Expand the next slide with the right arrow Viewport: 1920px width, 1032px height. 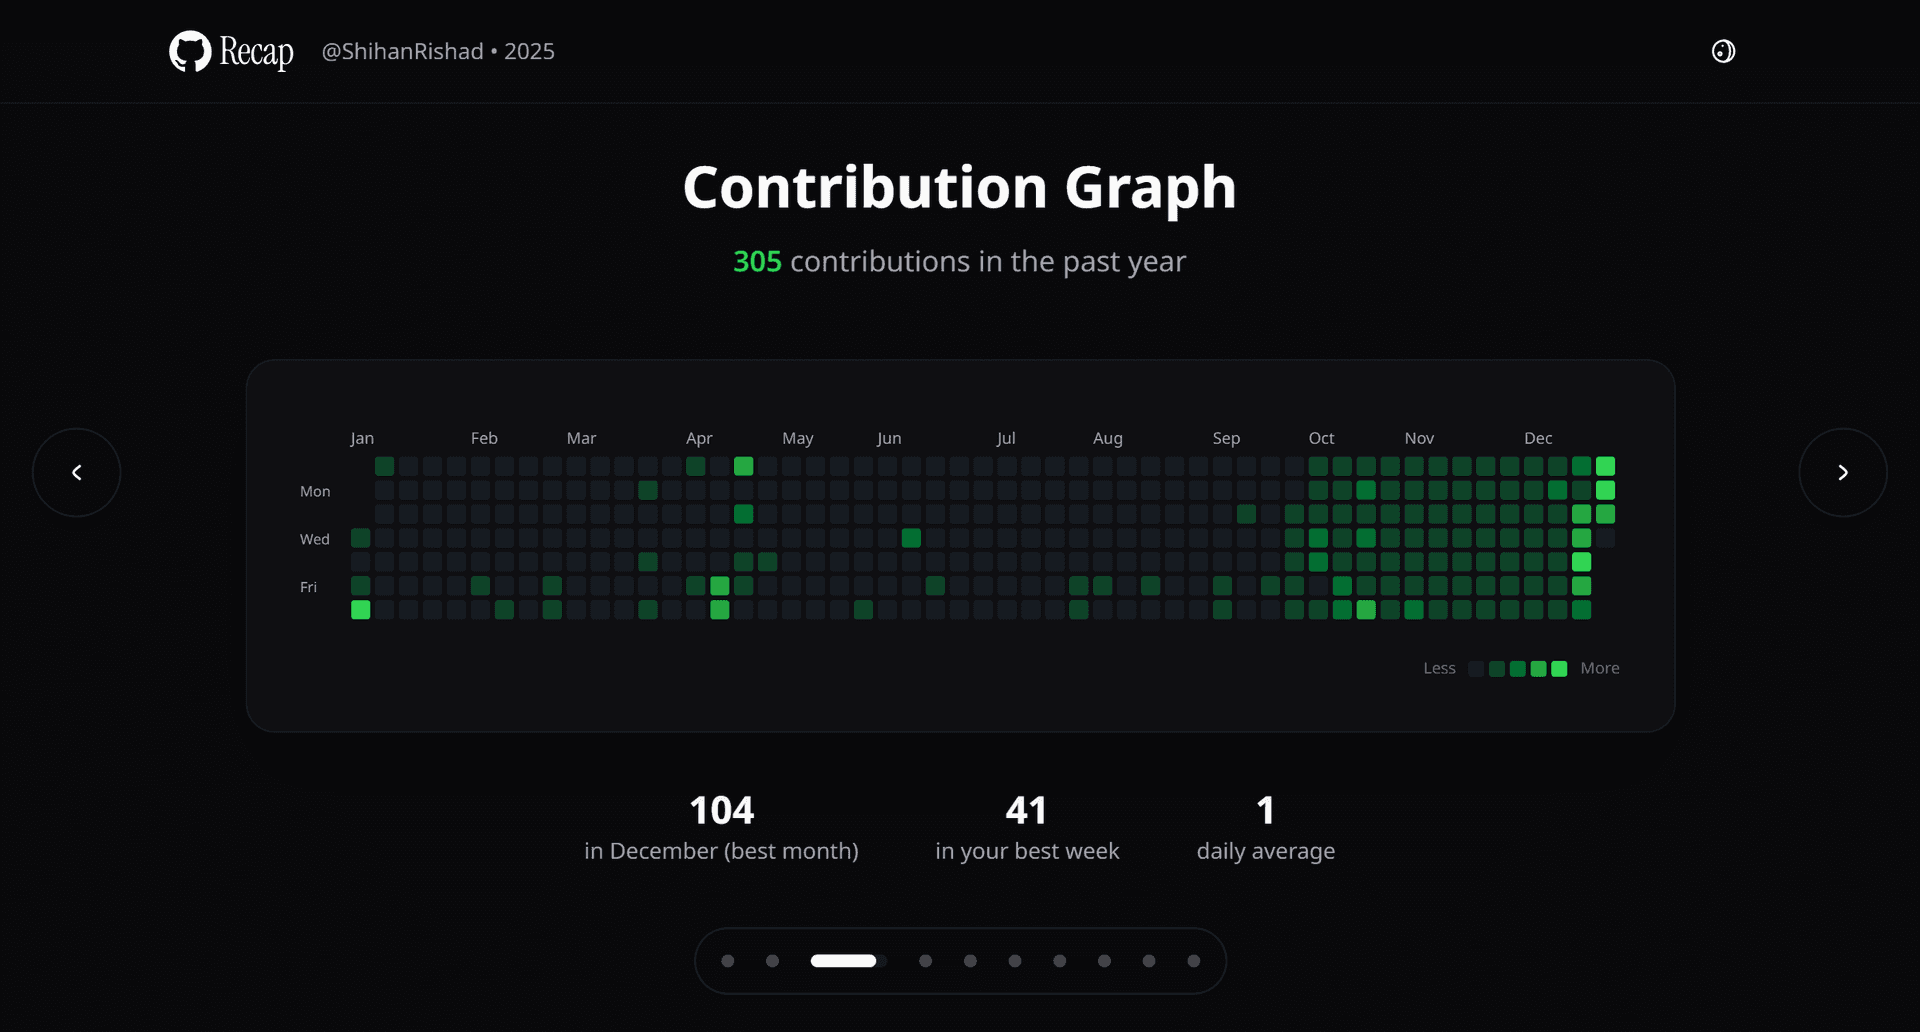[x=1843, y=472]
